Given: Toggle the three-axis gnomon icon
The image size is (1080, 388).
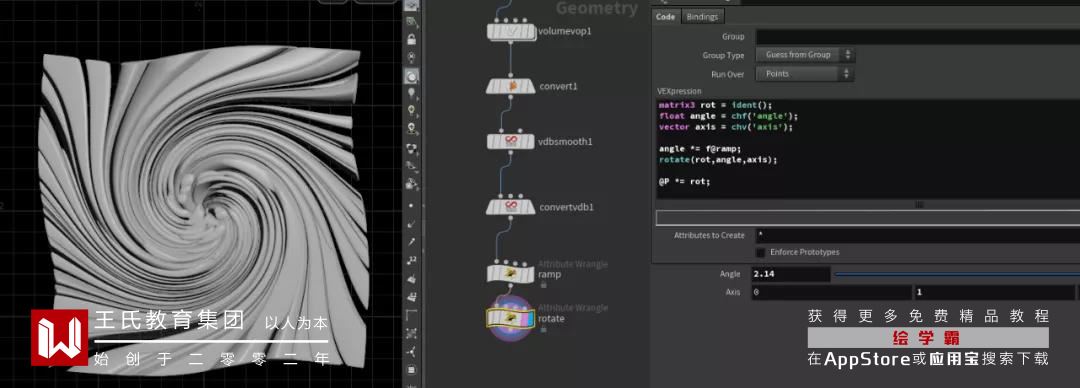Looking at the screenshot, I should click(x=412, y=352).
